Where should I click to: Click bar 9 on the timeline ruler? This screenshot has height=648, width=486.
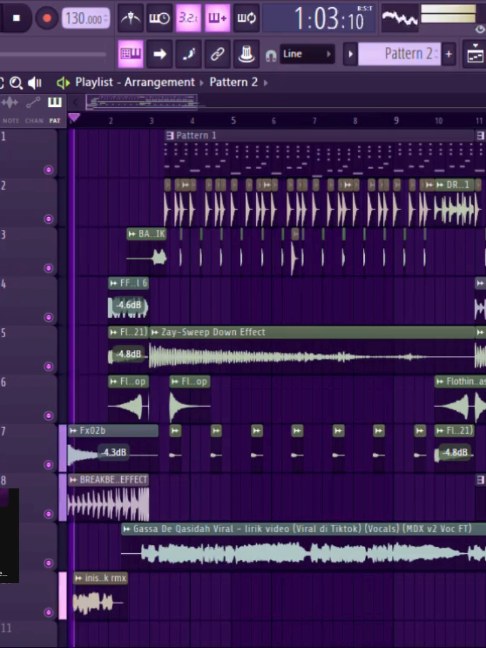(396, 121)
